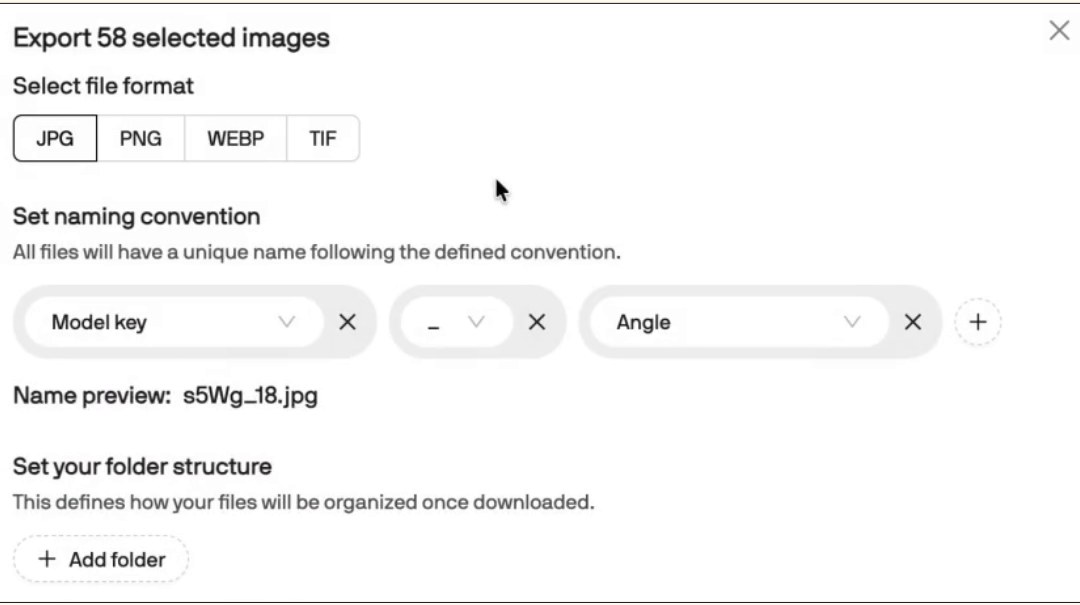Image resolution: width=1080 pixels, height=605 pixels.
Task: Remove the Model key naming element
Action: click(x=347, y=322)
